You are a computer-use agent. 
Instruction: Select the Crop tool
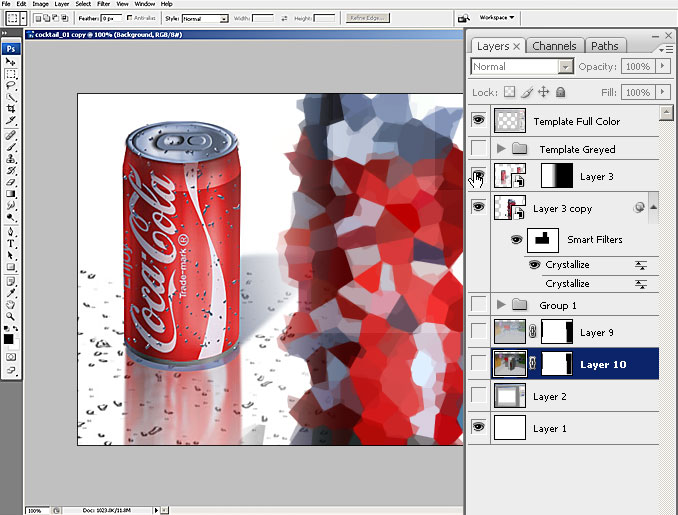(x=11, y=109)
